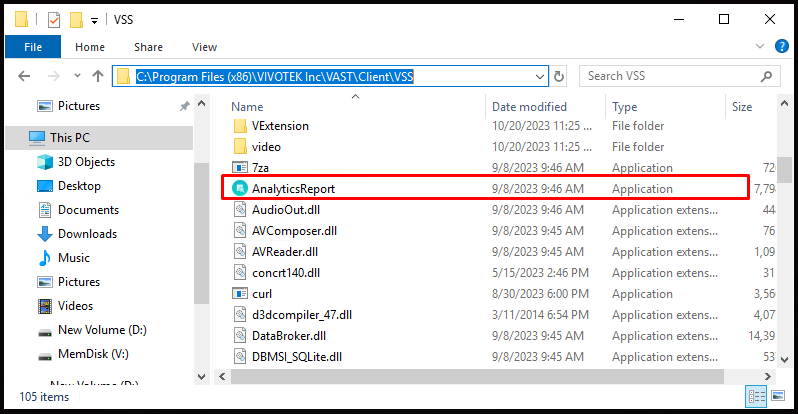Click into the Search VSS field
798x414 pixels.
[x=671, y=76]
